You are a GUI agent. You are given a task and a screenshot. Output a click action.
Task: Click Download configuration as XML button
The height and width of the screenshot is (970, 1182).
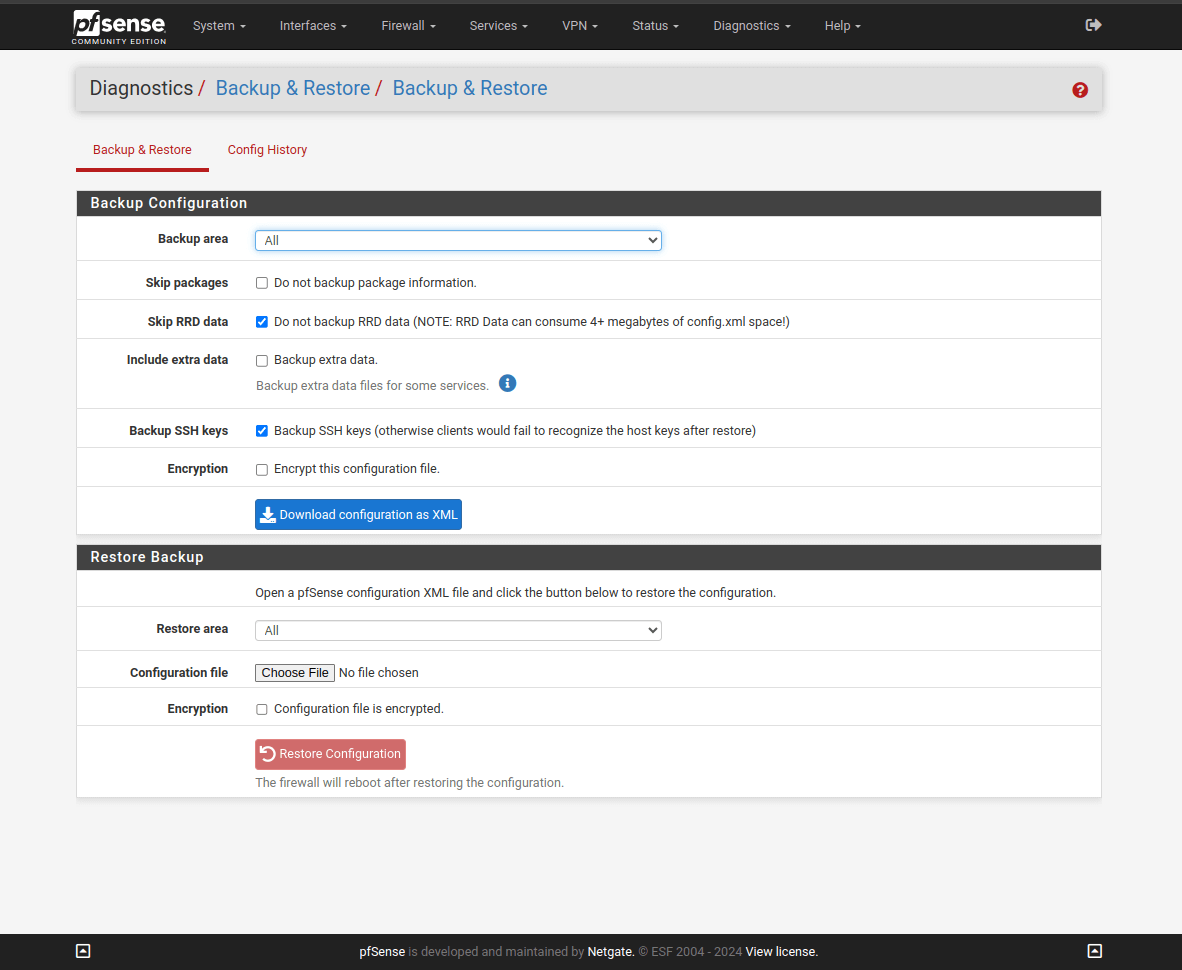(358, 515)
